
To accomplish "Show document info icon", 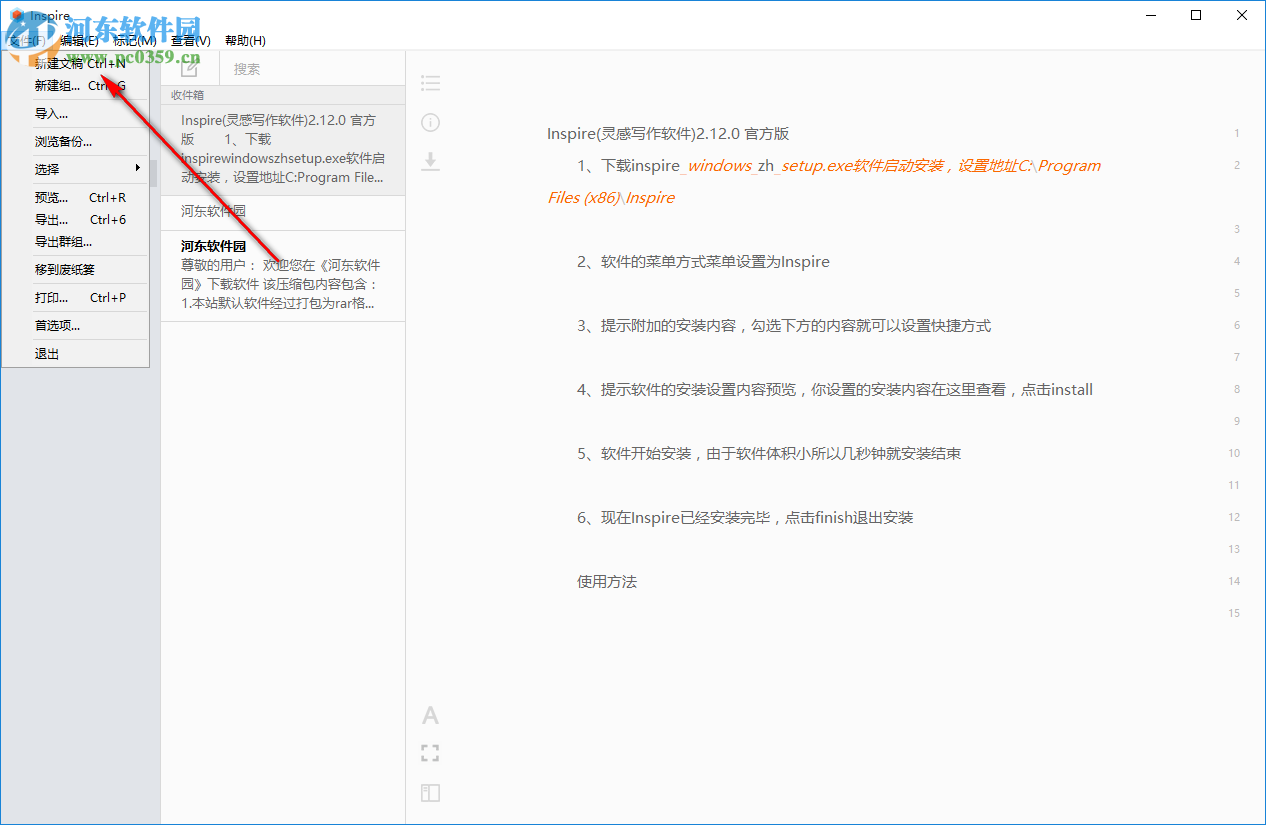I will (430, 122).
